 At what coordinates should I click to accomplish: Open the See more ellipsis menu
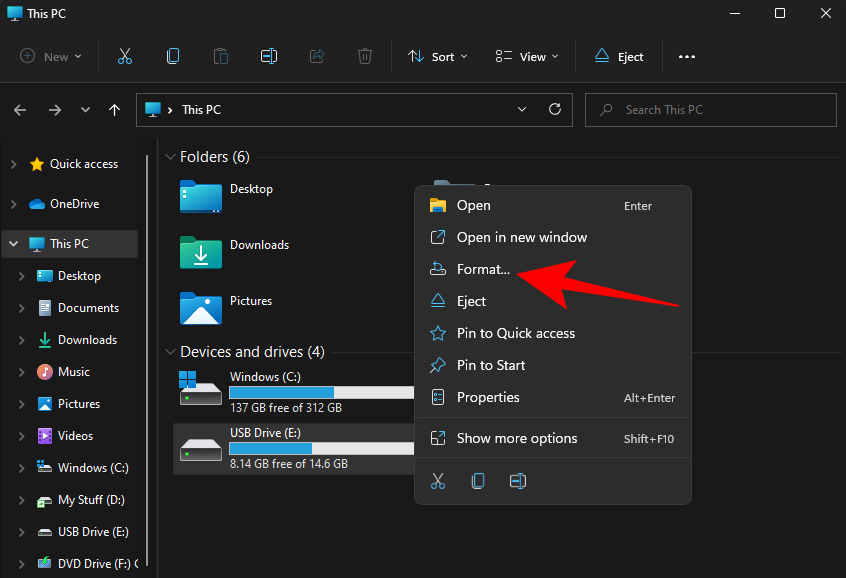click(x=686, y=57)
